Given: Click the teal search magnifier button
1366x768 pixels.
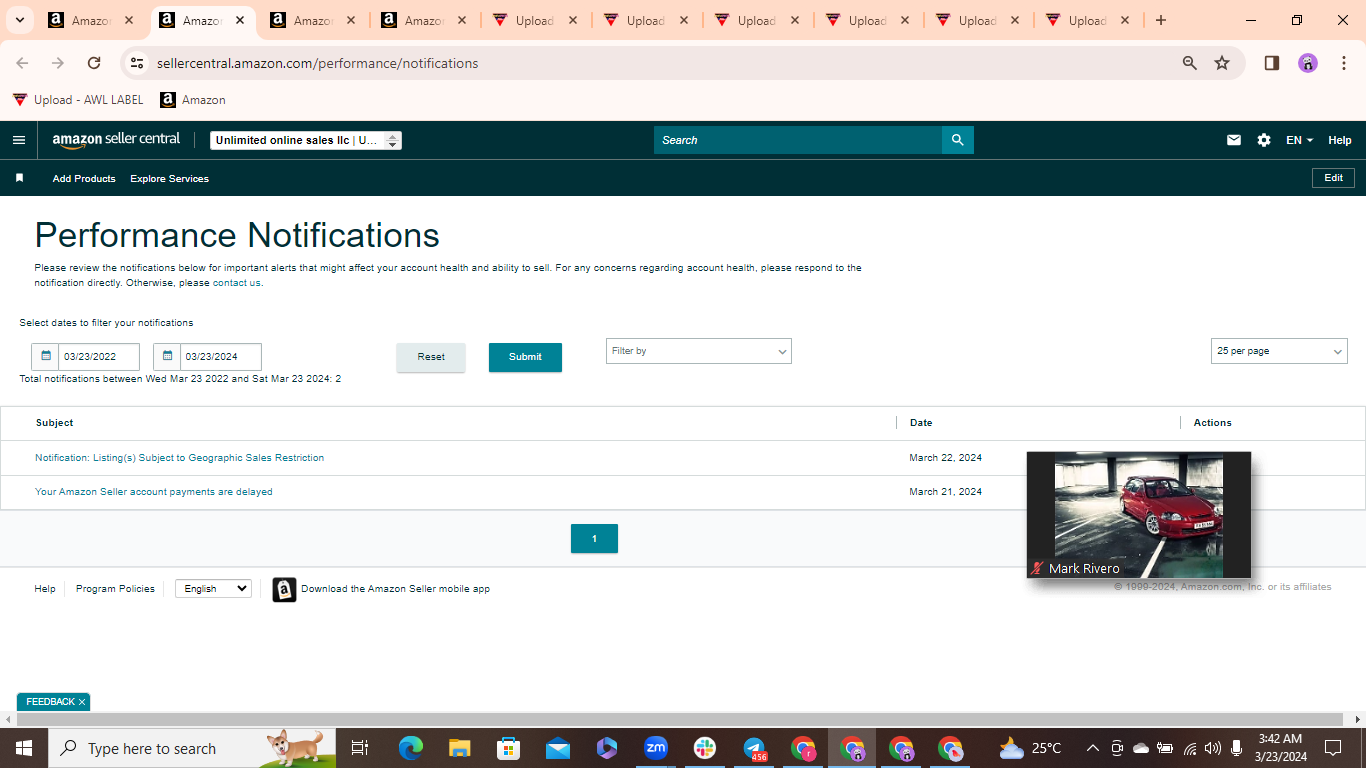Looking at the screenshot, I should (x=957, y=140).
